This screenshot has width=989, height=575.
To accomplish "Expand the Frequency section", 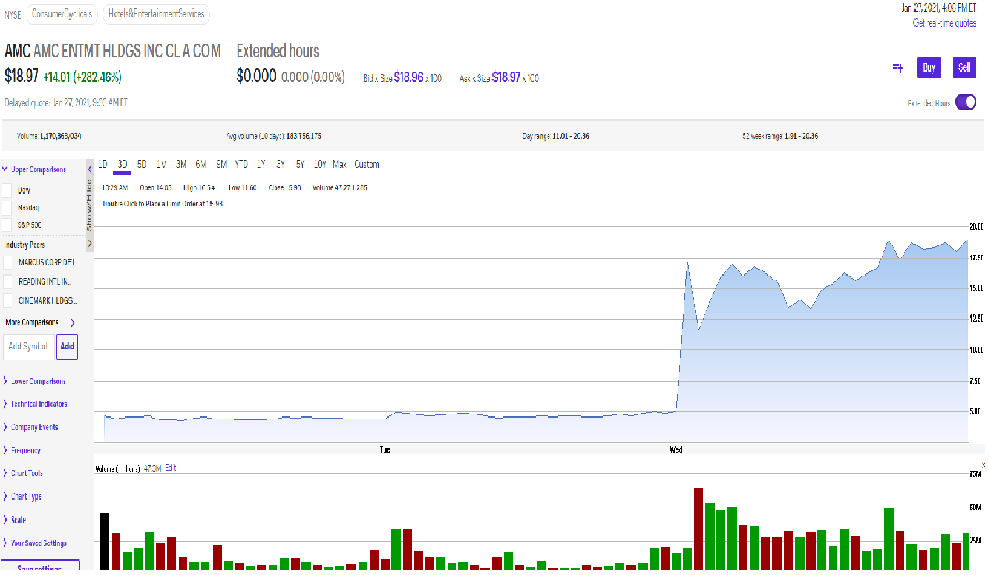I will pyautogui.click(x=22, y=450).
